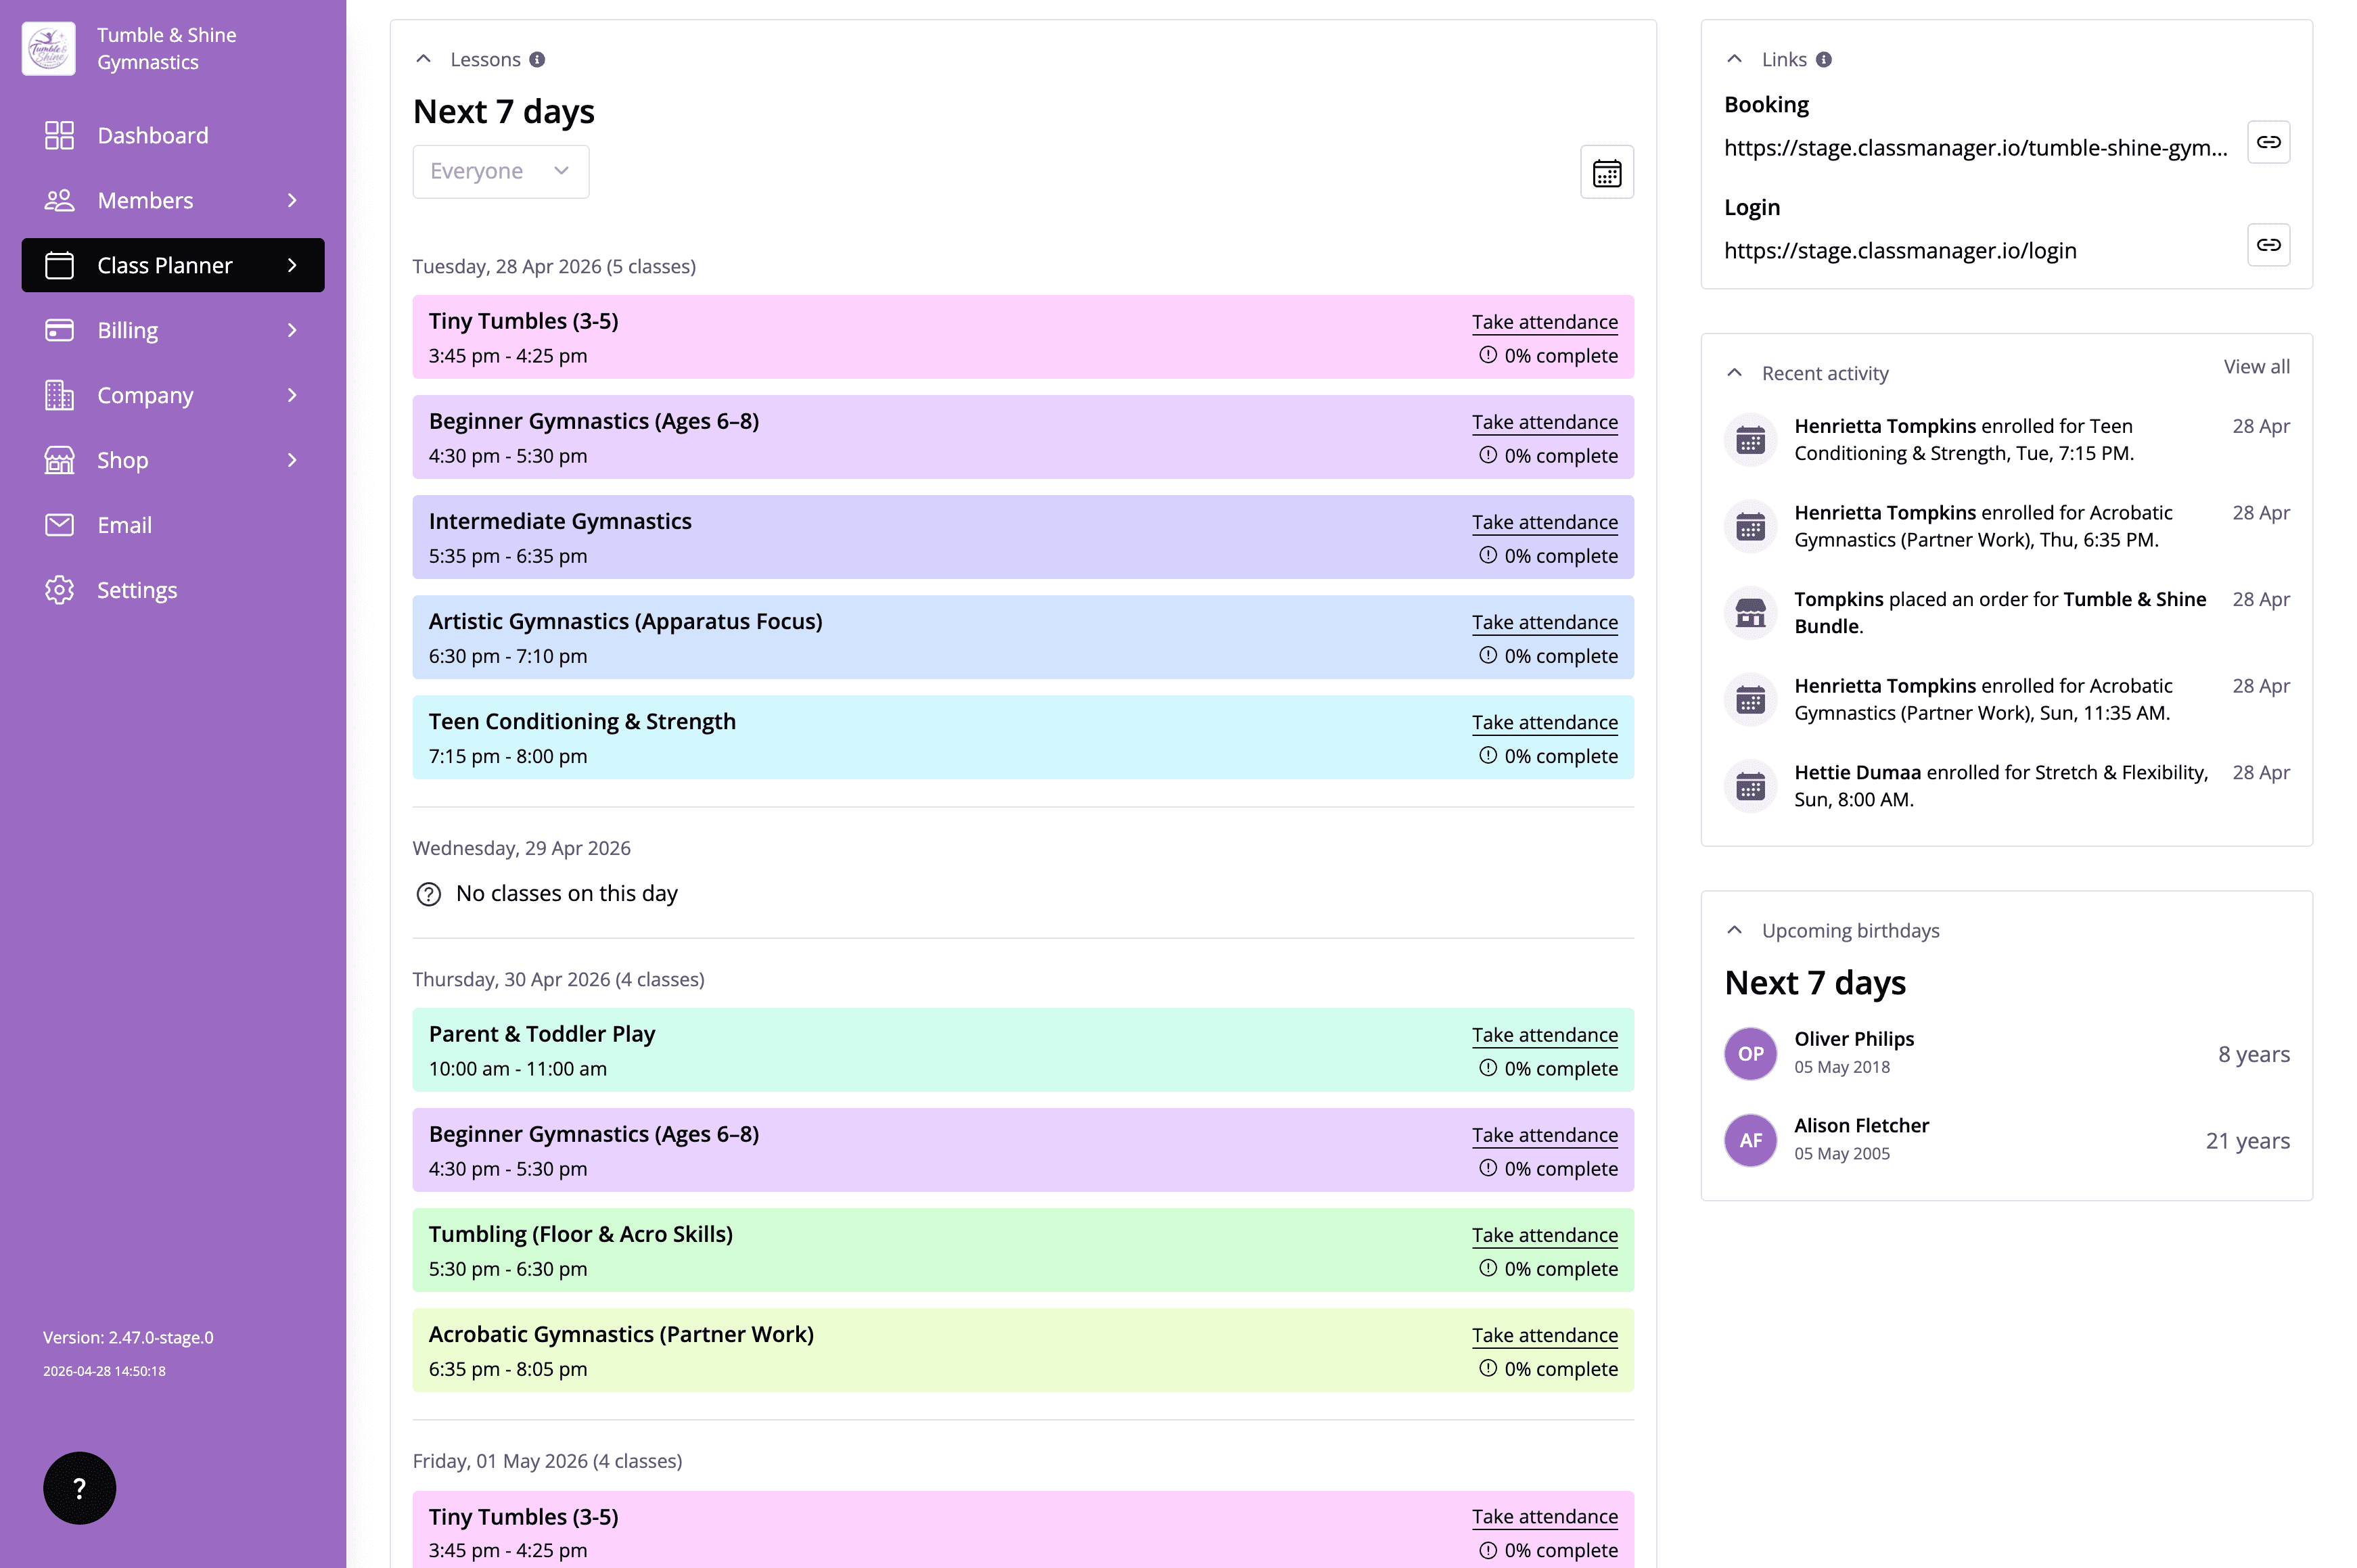
Task: Click the Tumble & Shine logo
Action: pos(48,48)
